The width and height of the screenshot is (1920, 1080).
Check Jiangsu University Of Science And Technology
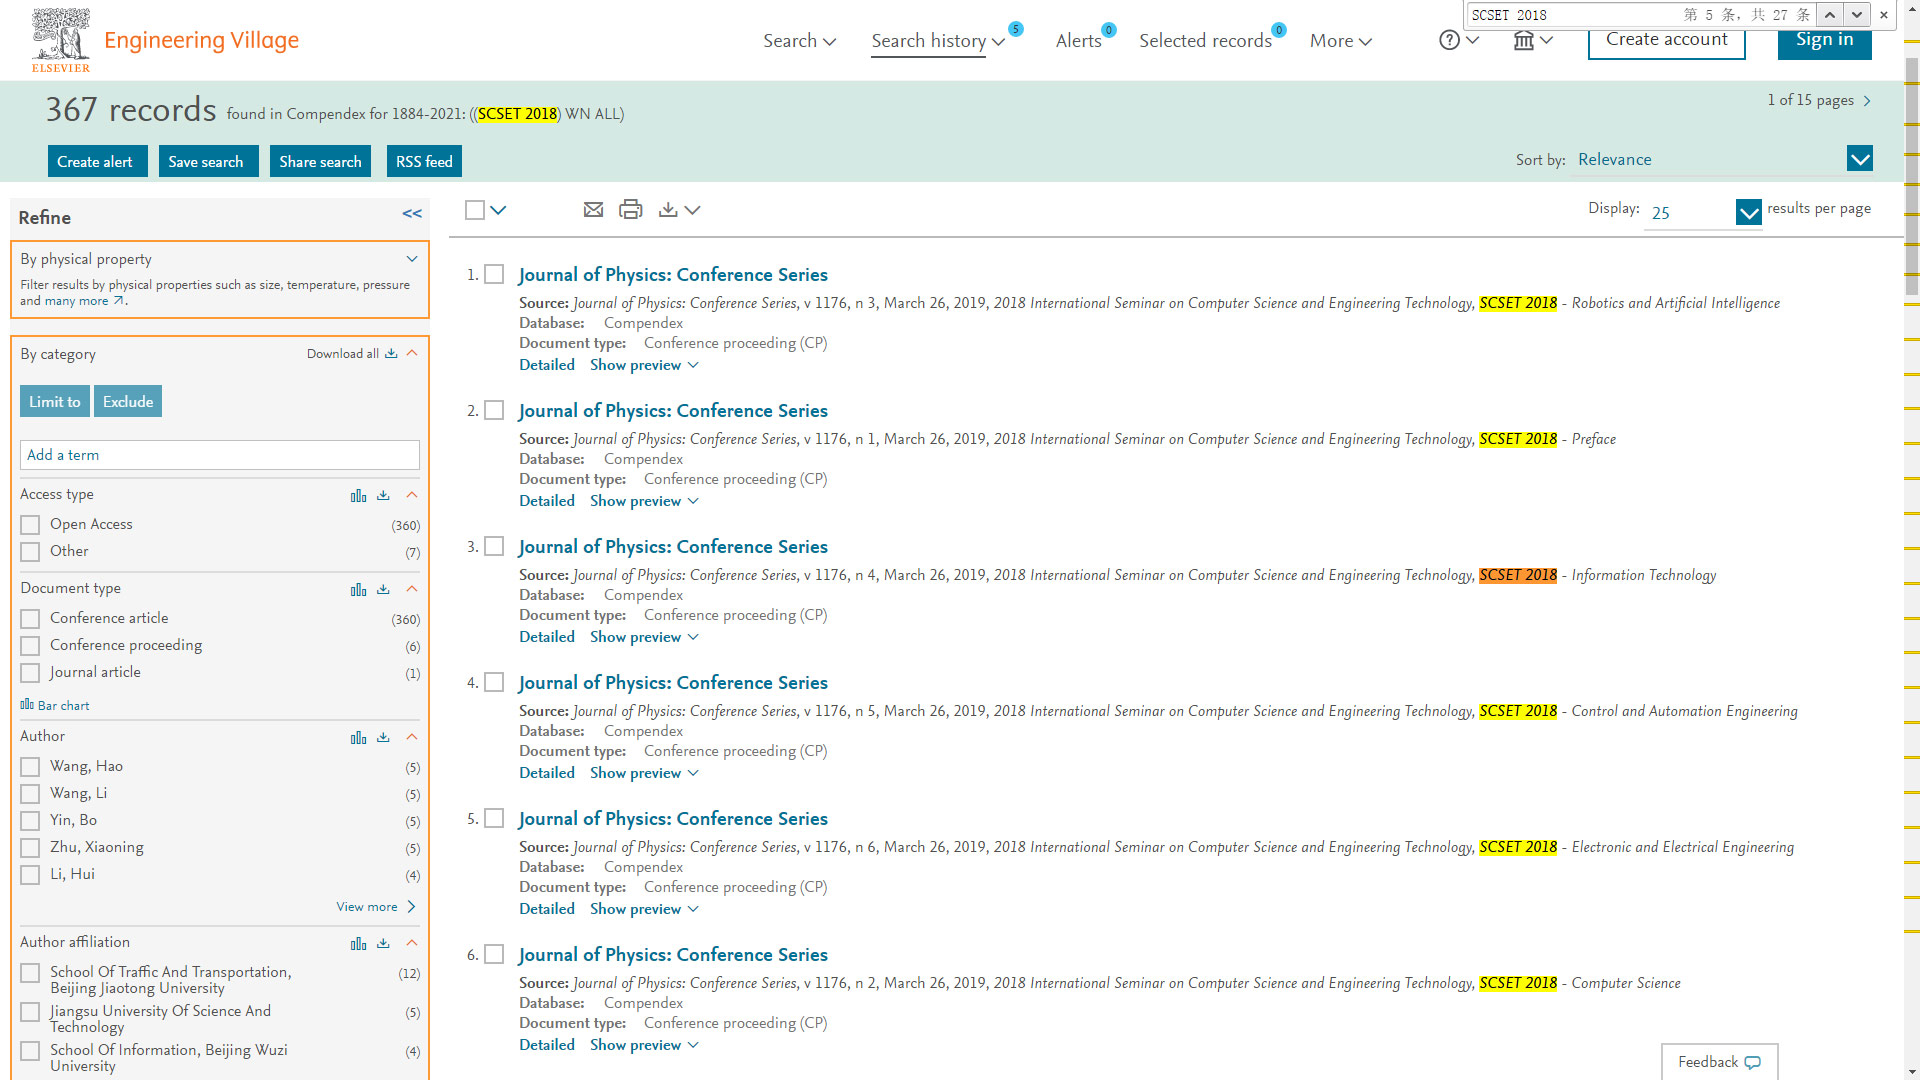coord(30,1012)
